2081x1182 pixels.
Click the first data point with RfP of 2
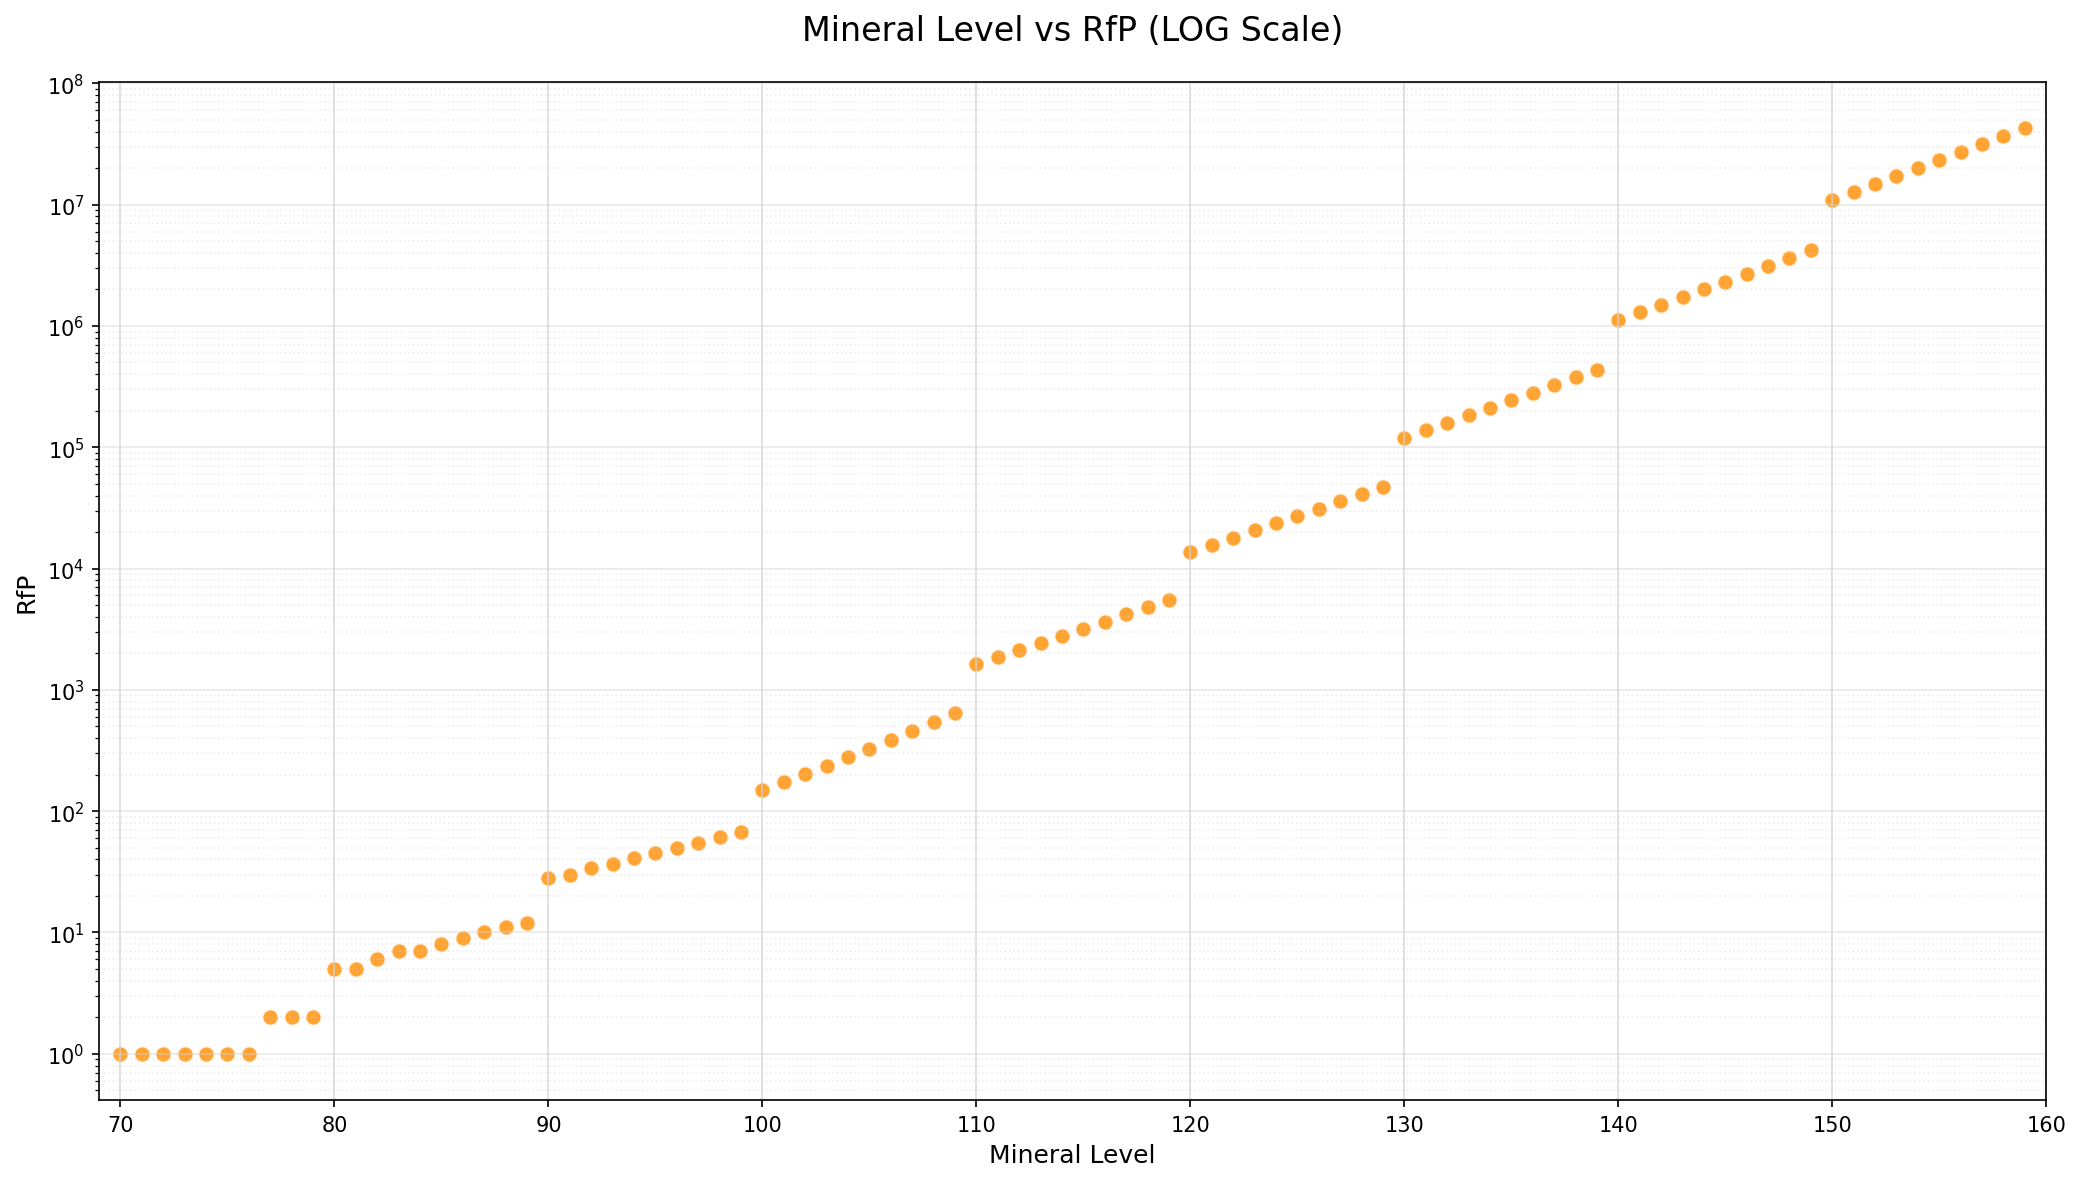[x=270, y=1017]
